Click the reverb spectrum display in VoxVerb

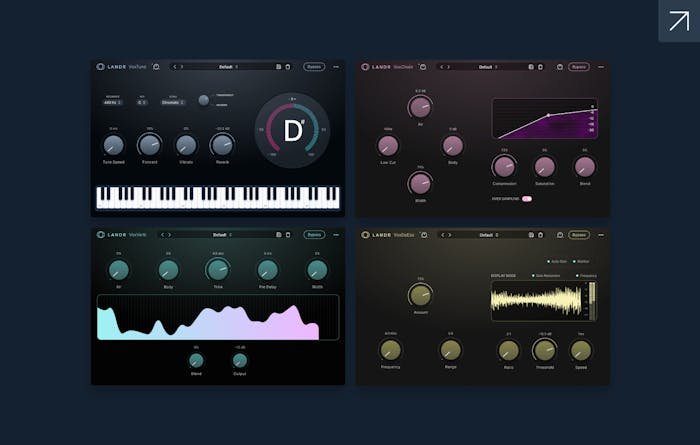point(218,317)
